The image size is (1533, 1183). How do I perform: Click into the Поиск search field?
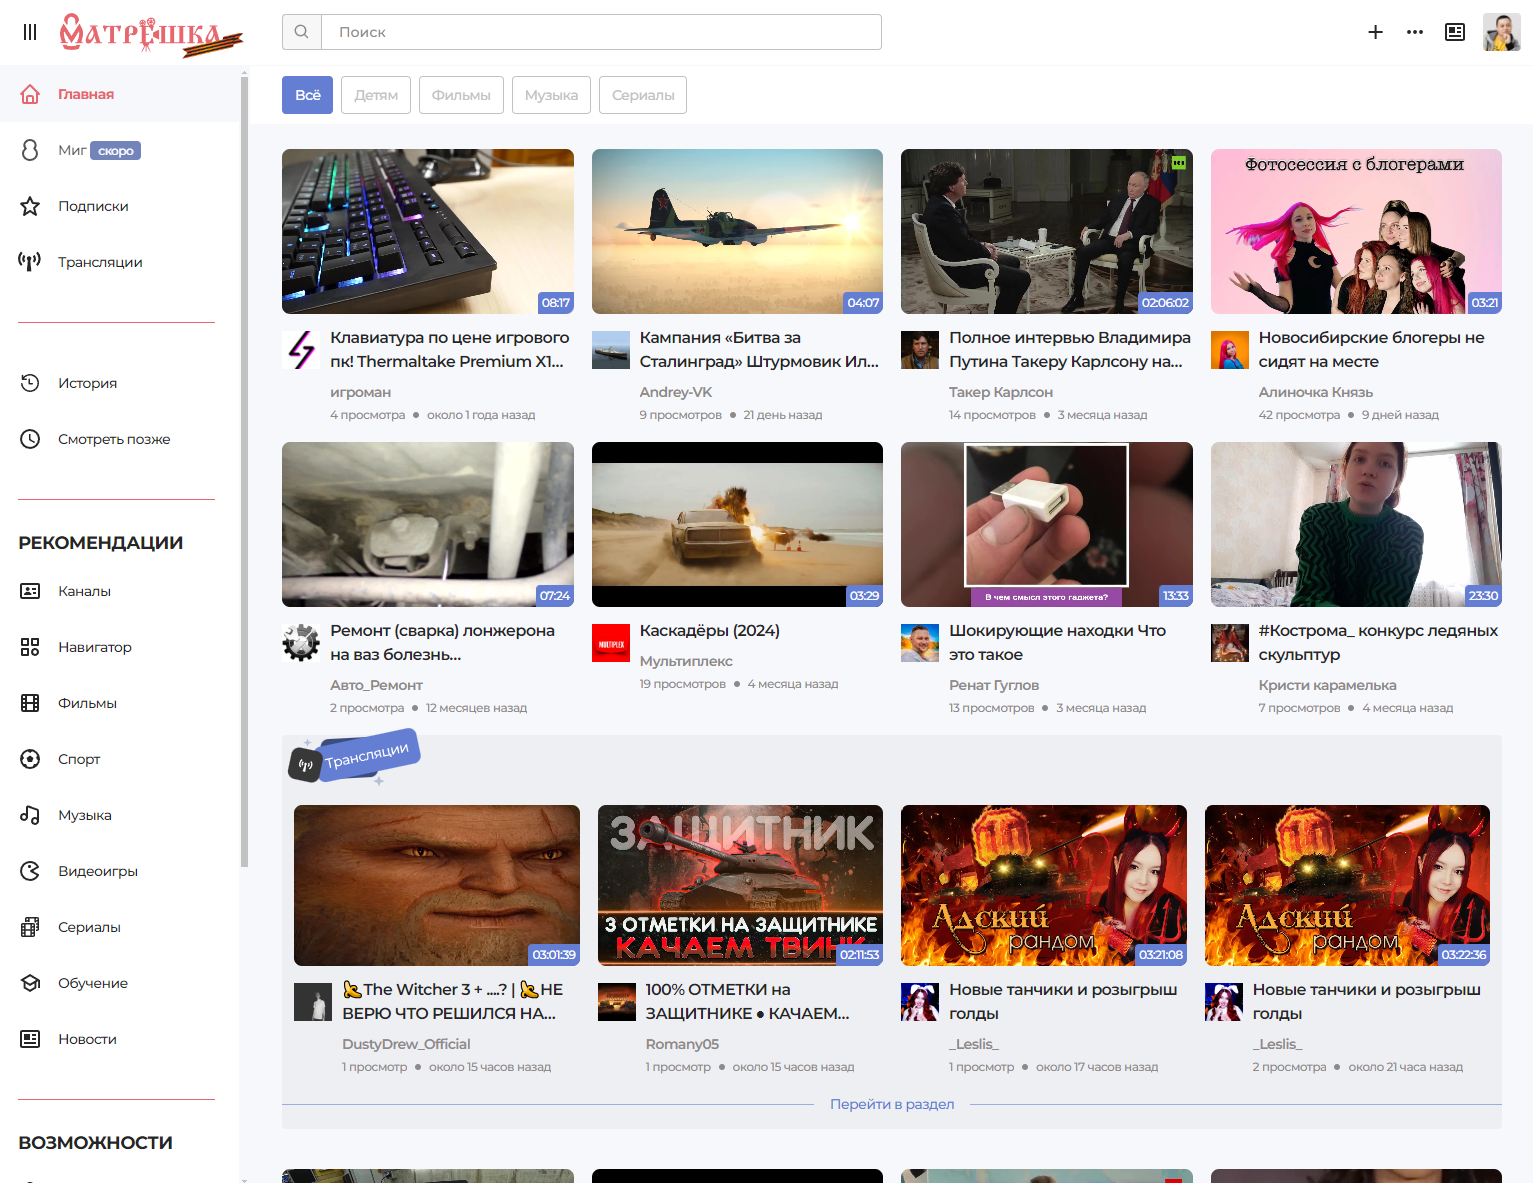tap(600, 32)
